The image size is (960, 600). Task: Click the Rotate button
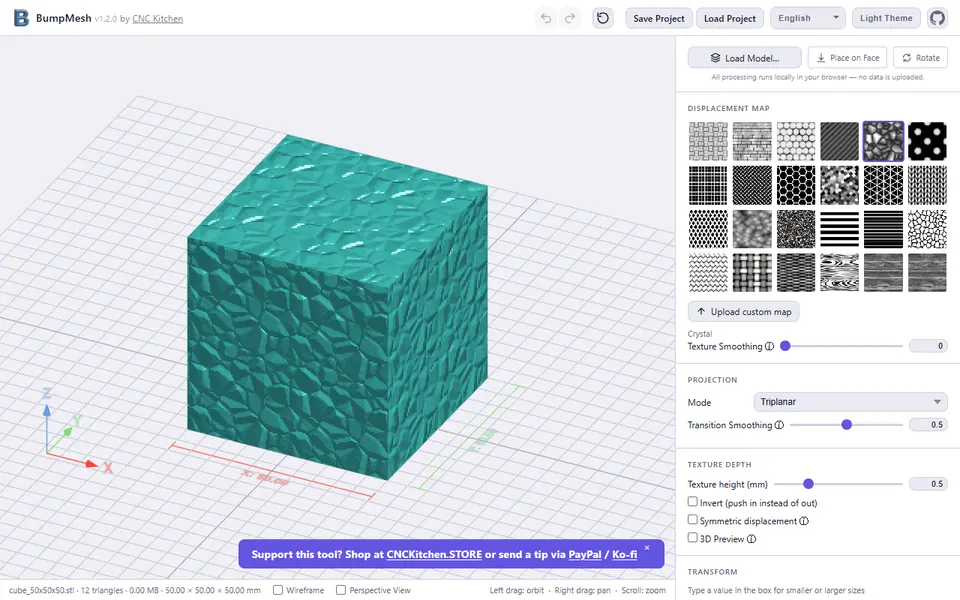click(x=920, y=58)
